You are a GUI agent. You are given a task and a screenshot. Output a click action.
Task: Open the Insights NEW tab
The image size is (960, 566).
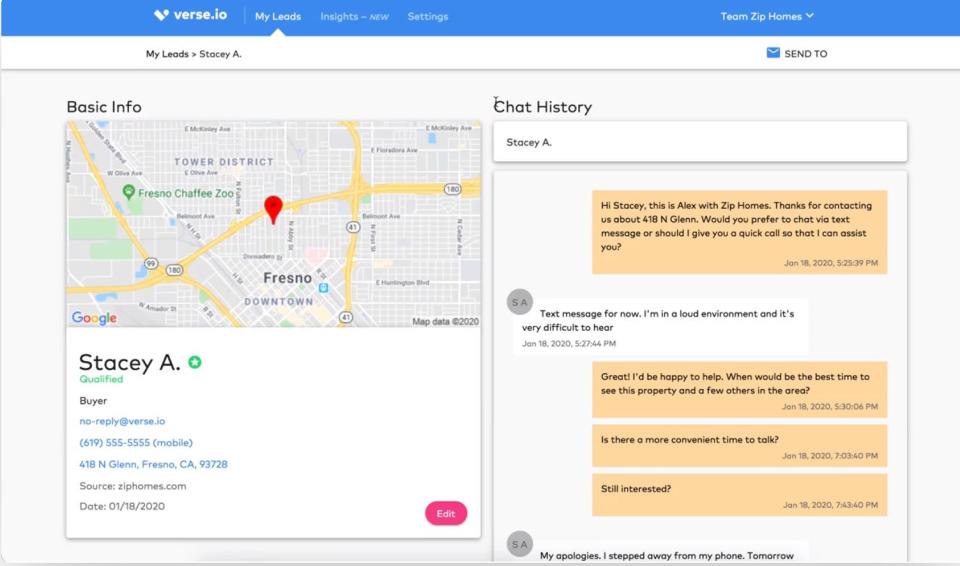tap(354, 17)
